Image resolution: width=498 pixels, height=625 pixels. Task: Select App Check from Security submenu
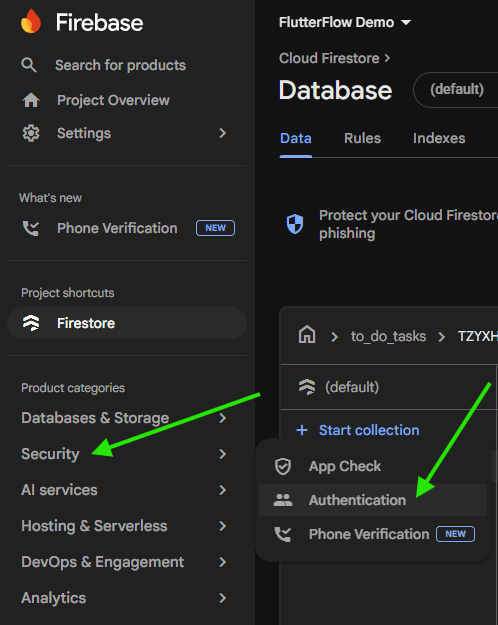pos(373,466)
